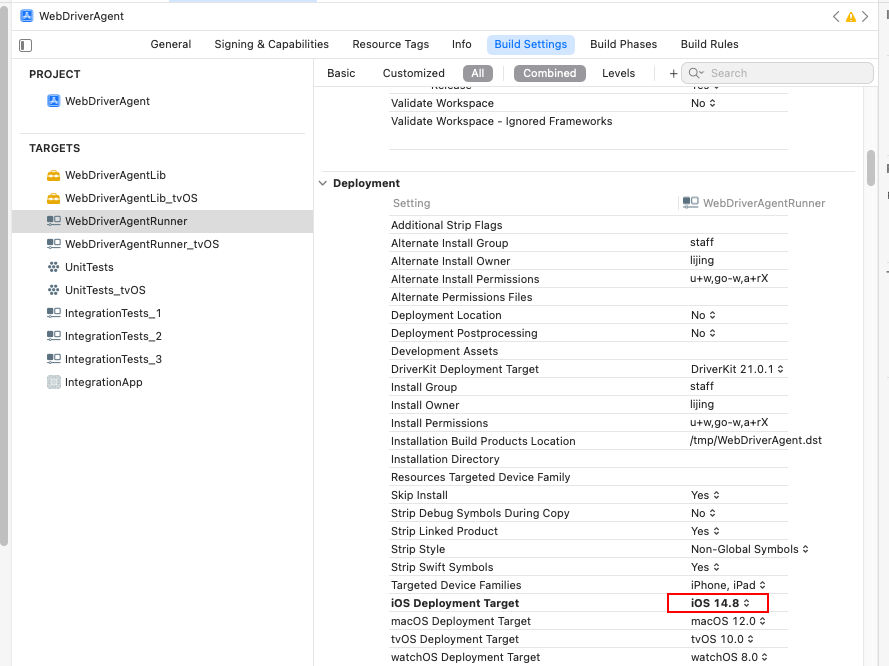
Task: Collapse the Deployment section
Action: 323,183
